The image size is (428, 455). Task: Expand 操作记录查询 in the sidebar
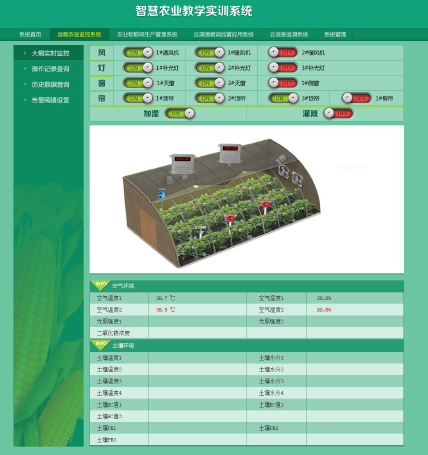pyautogui.click(x=49, y=69)
